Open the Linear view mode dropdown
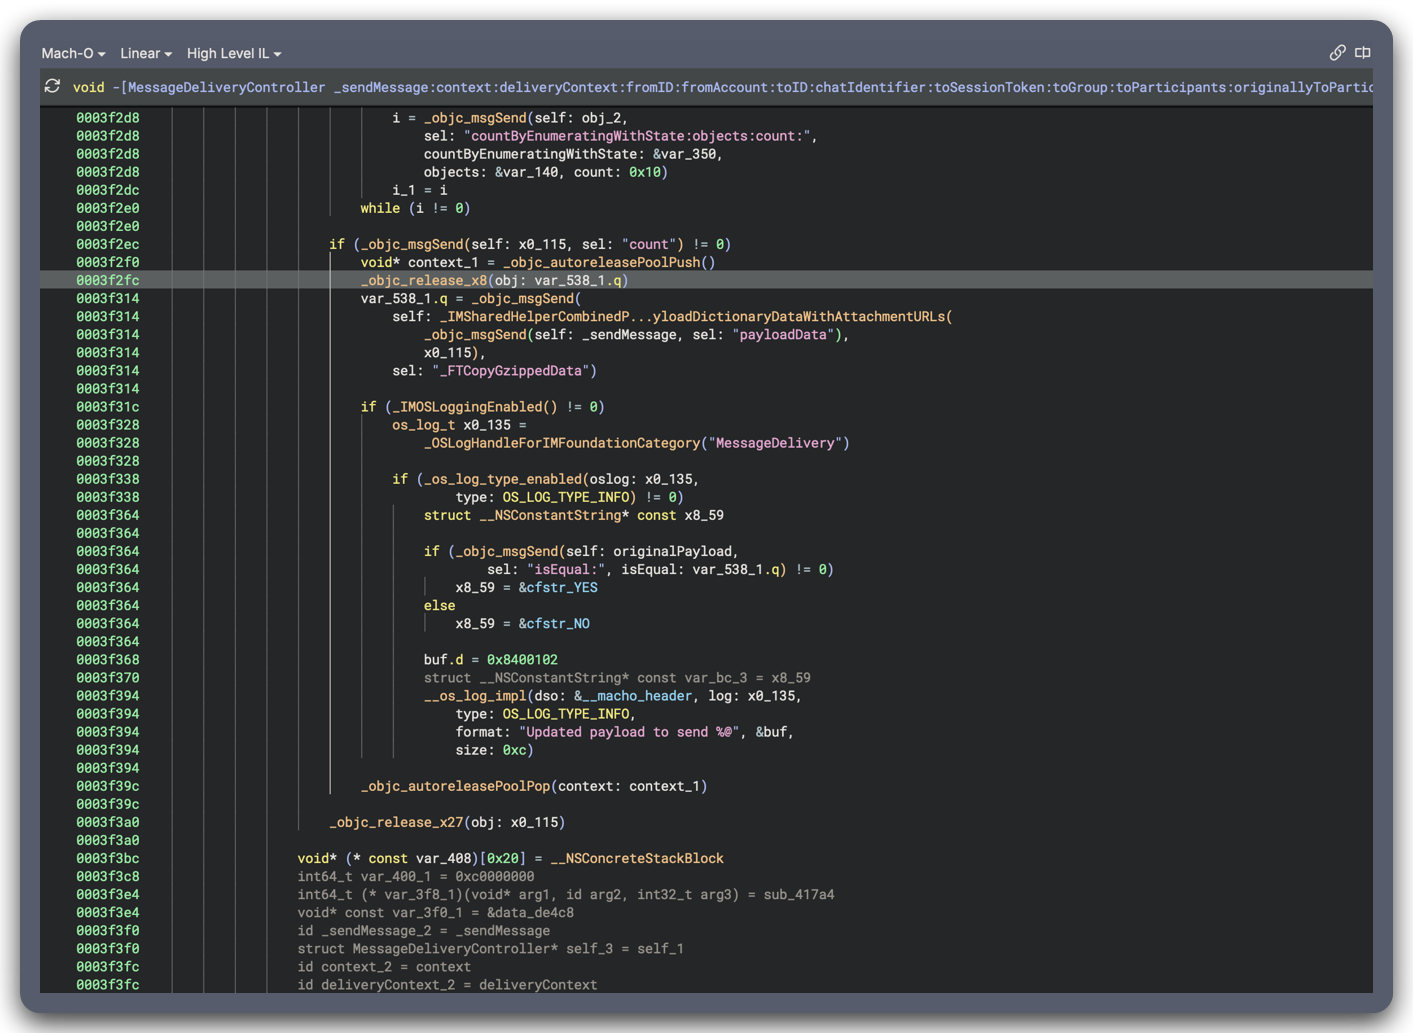 click(x=146, y=53)
